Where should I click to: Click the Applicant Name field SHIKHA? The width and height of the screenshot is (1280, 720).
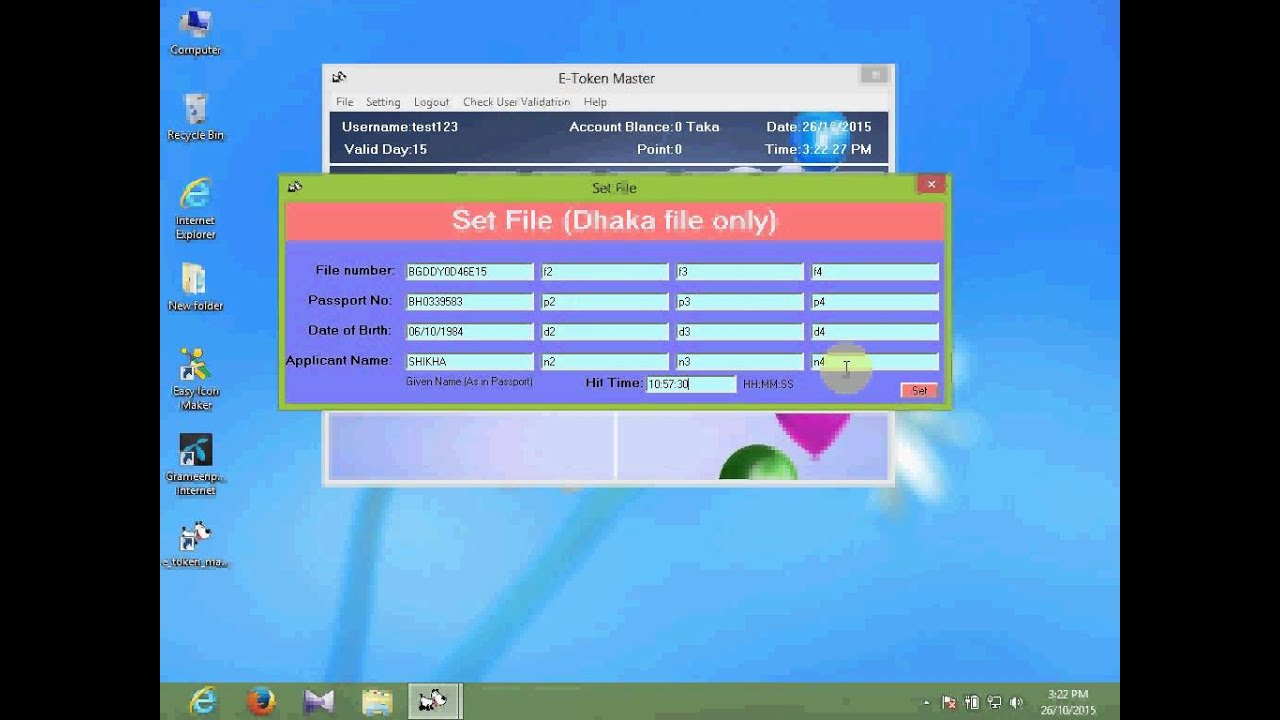(x=469, y=361)
